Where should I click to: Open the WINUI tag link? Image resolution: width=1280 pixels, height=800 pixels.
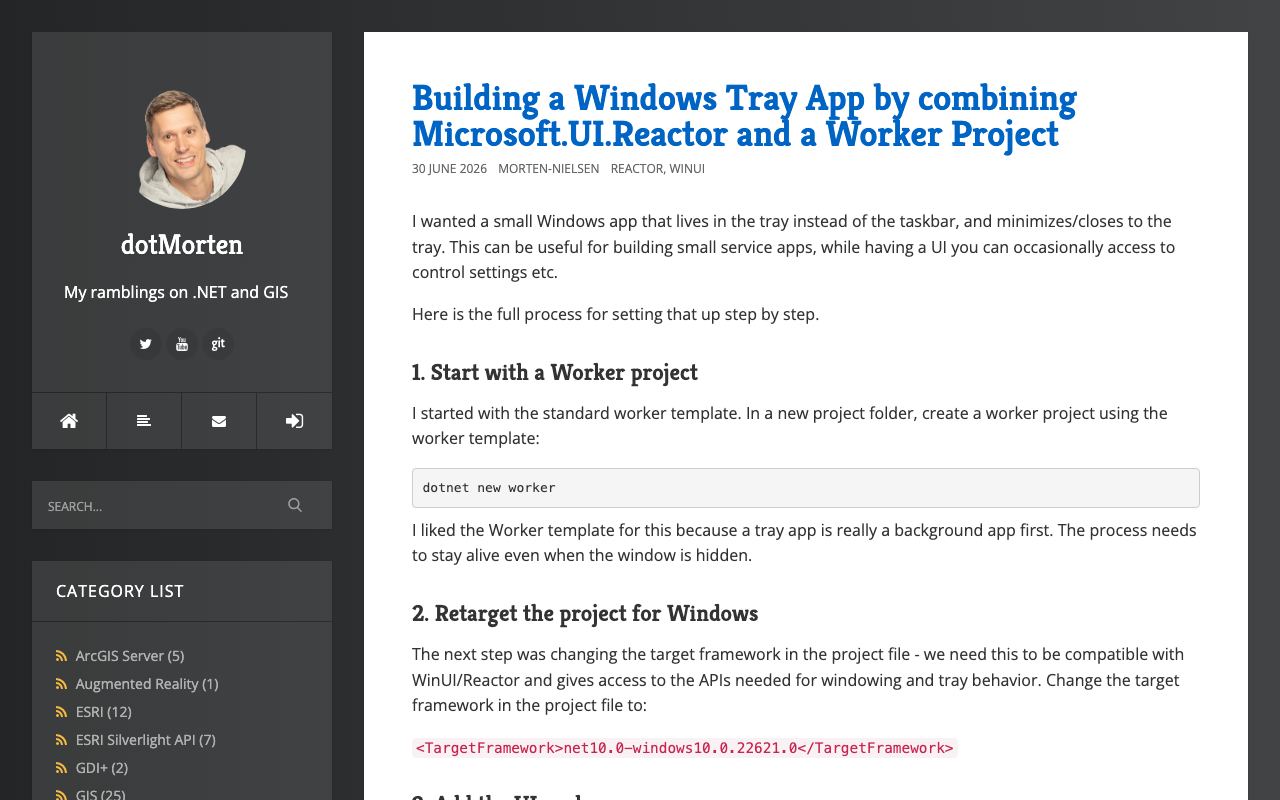[687, 169]
